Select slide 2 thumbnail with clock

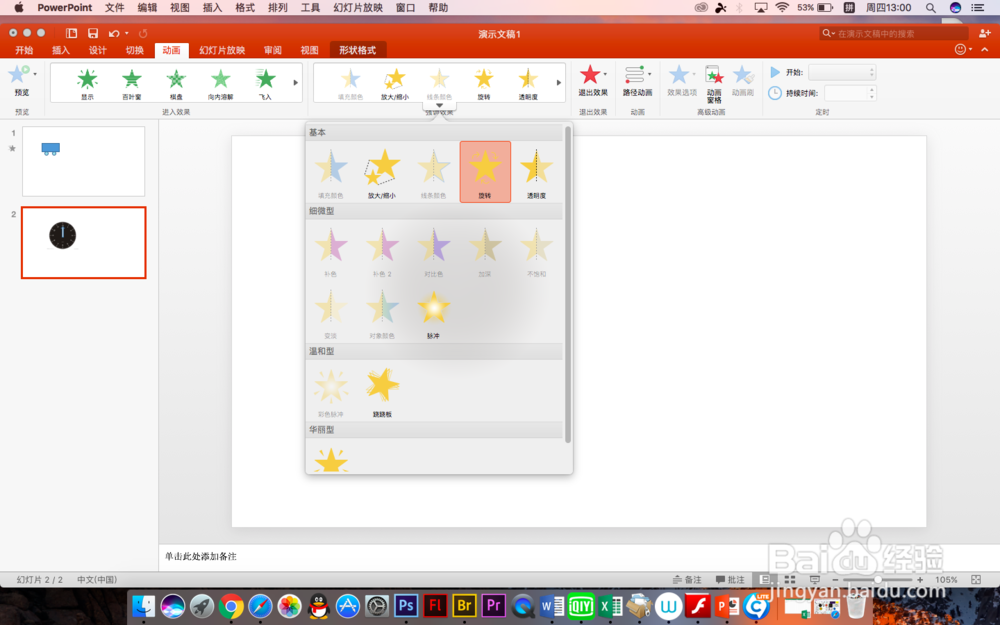tap(84, 242)
